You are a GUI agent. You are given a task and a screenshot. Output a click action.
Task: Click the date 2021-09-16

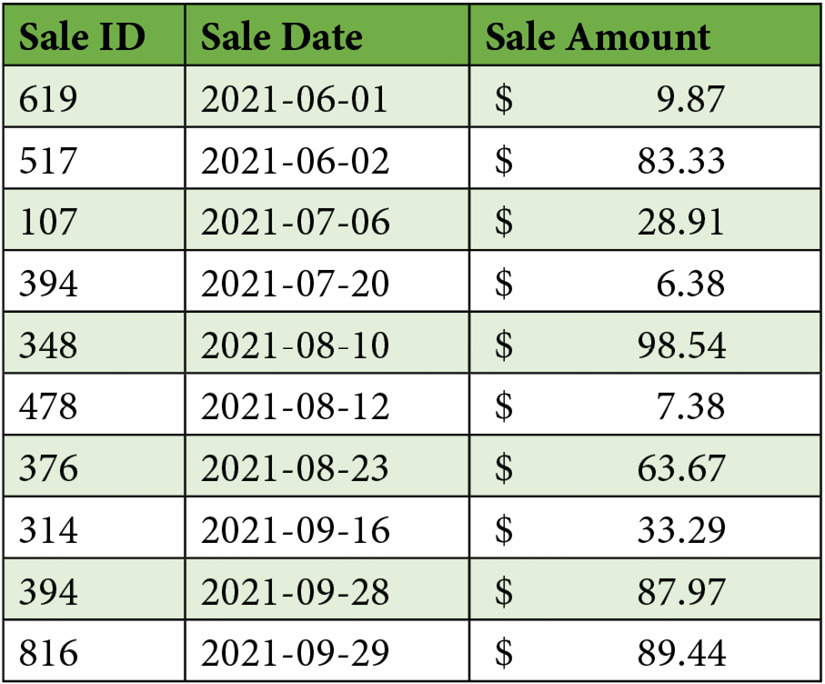coord(295,530)
